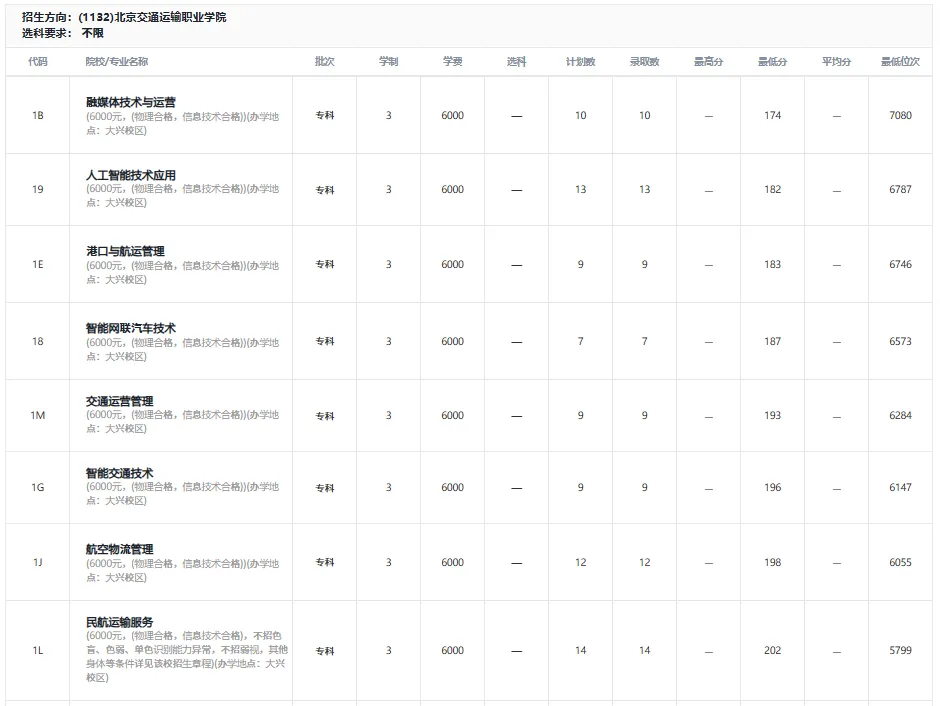Viewport: 940px width, 706px height.
Task: Click the 选科要求 不限 line
Action: (62, 33)
